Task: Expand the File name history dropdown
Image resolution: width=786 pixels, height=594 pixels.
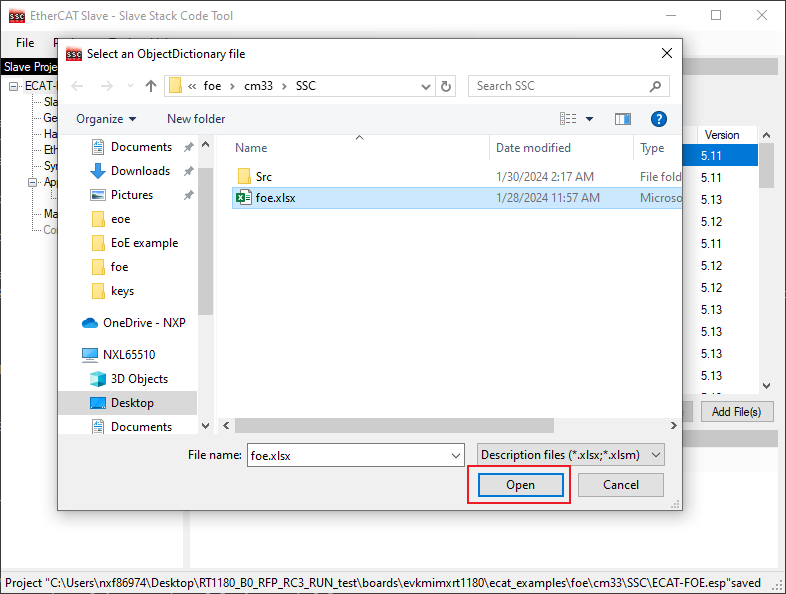Action: pos(456,454)
